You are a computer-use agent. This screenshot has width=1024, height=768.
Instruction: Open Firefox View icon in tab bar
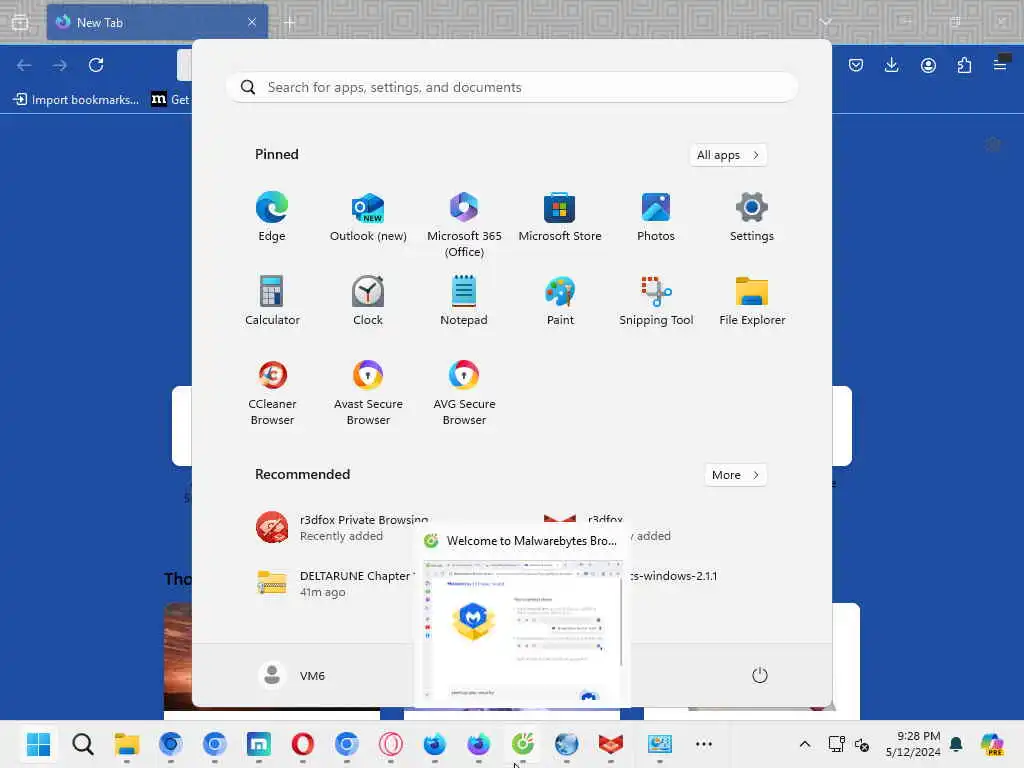[x=20, y=22]
